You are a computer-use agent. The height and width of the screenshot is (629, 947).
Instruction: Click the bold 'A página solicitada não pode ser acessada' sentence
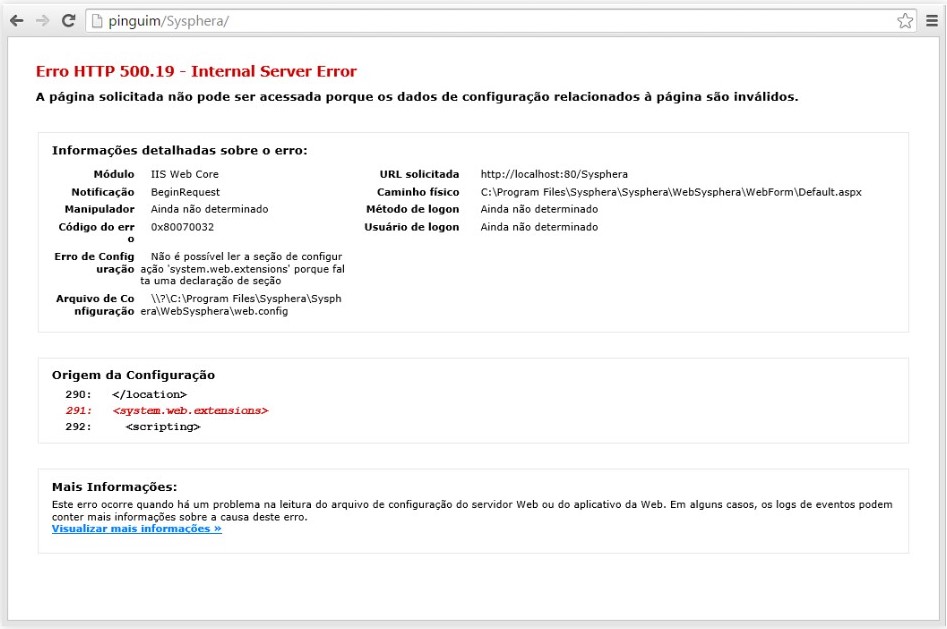[x=417, y=97]
